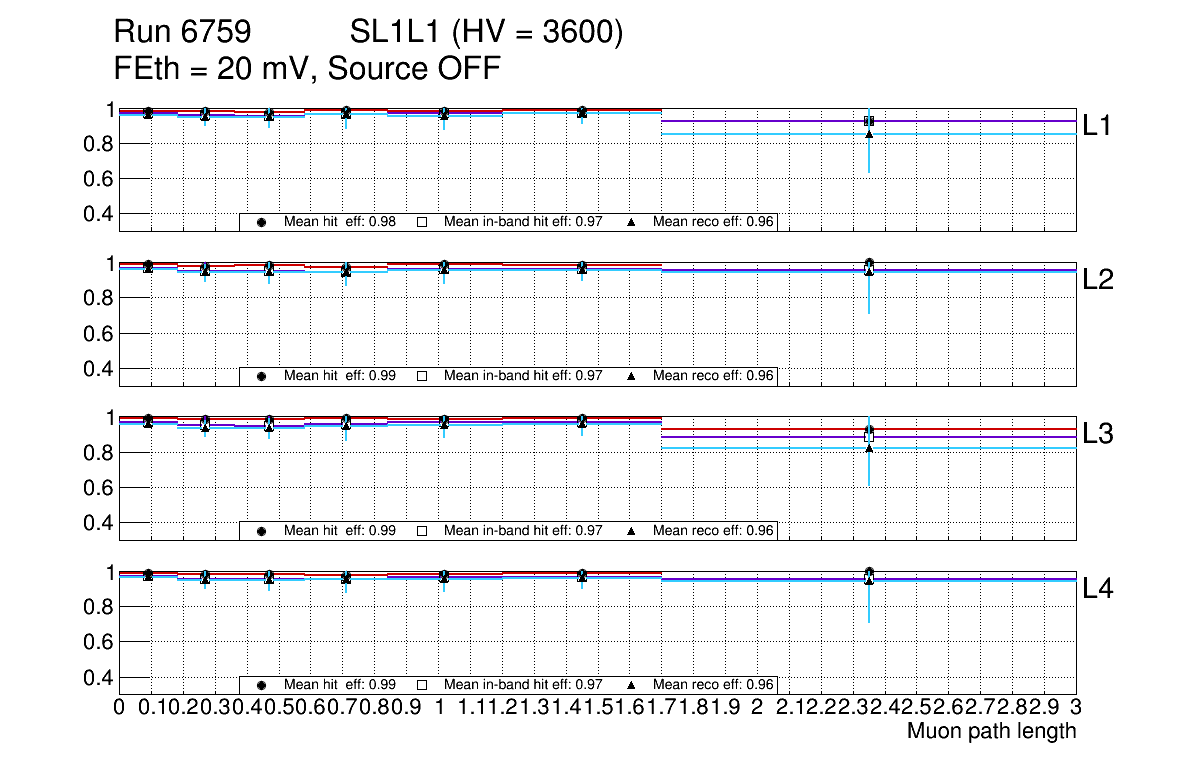Image resolution: width=1196 pixels, height=772 pixels.
Task: Click the triangle legend marker in panel L1
Action: click(x=632, y=222)
